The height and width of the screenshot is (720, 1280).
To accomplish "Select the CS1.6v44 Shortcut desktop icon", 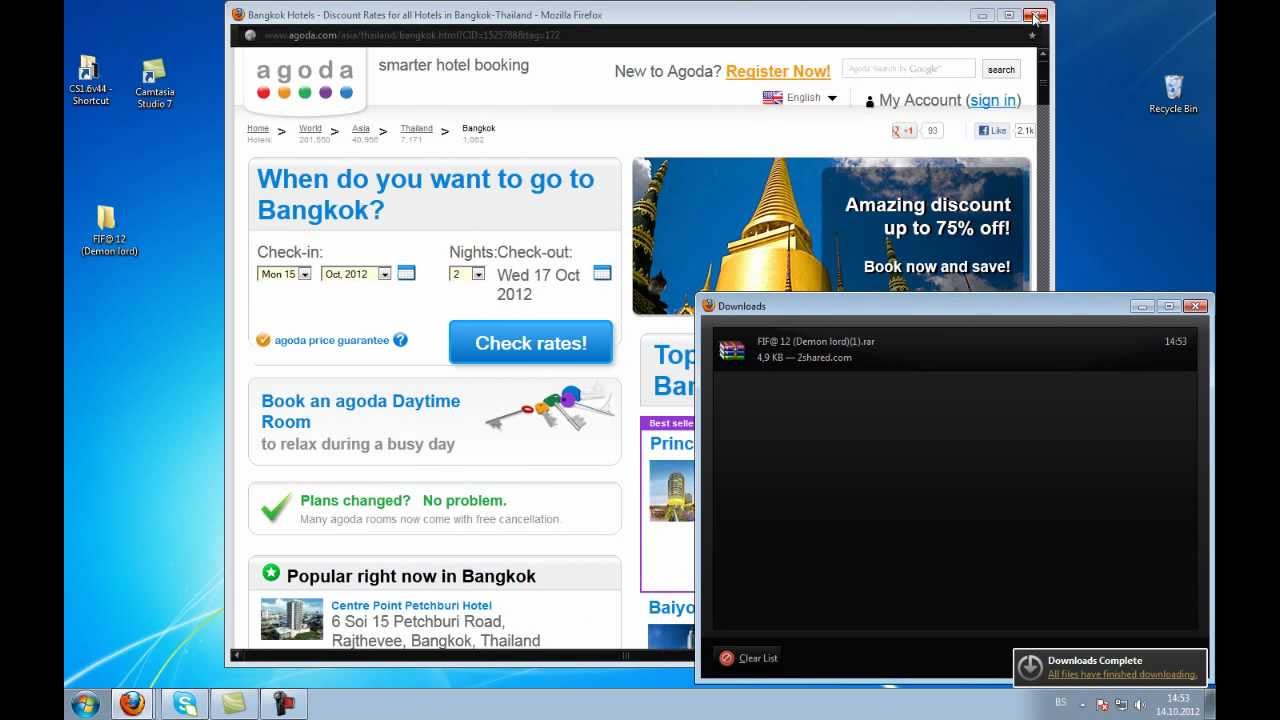I will click(x=90, y=81).
